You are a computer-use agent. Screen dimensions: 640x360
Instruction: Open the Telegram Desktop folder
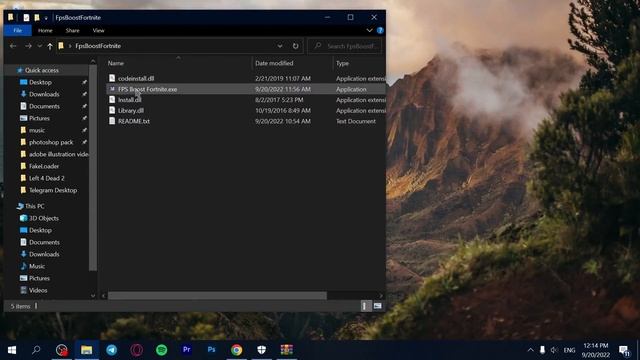coord(53,190)
